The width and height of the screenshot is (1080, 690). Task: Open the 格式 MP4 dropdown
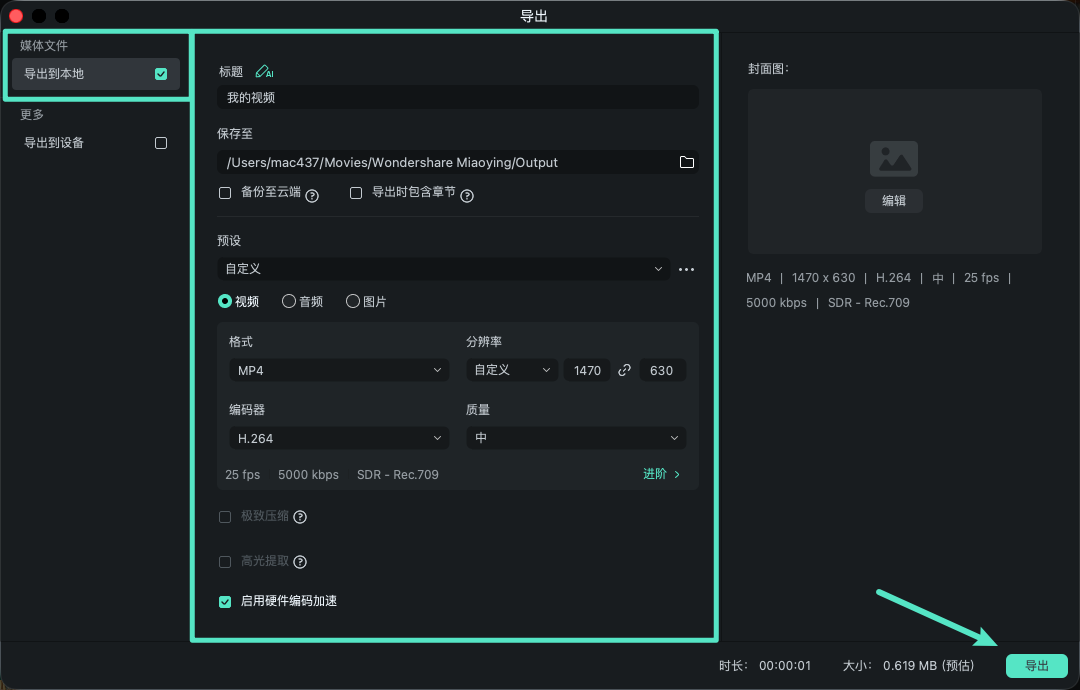coord(339,370)
